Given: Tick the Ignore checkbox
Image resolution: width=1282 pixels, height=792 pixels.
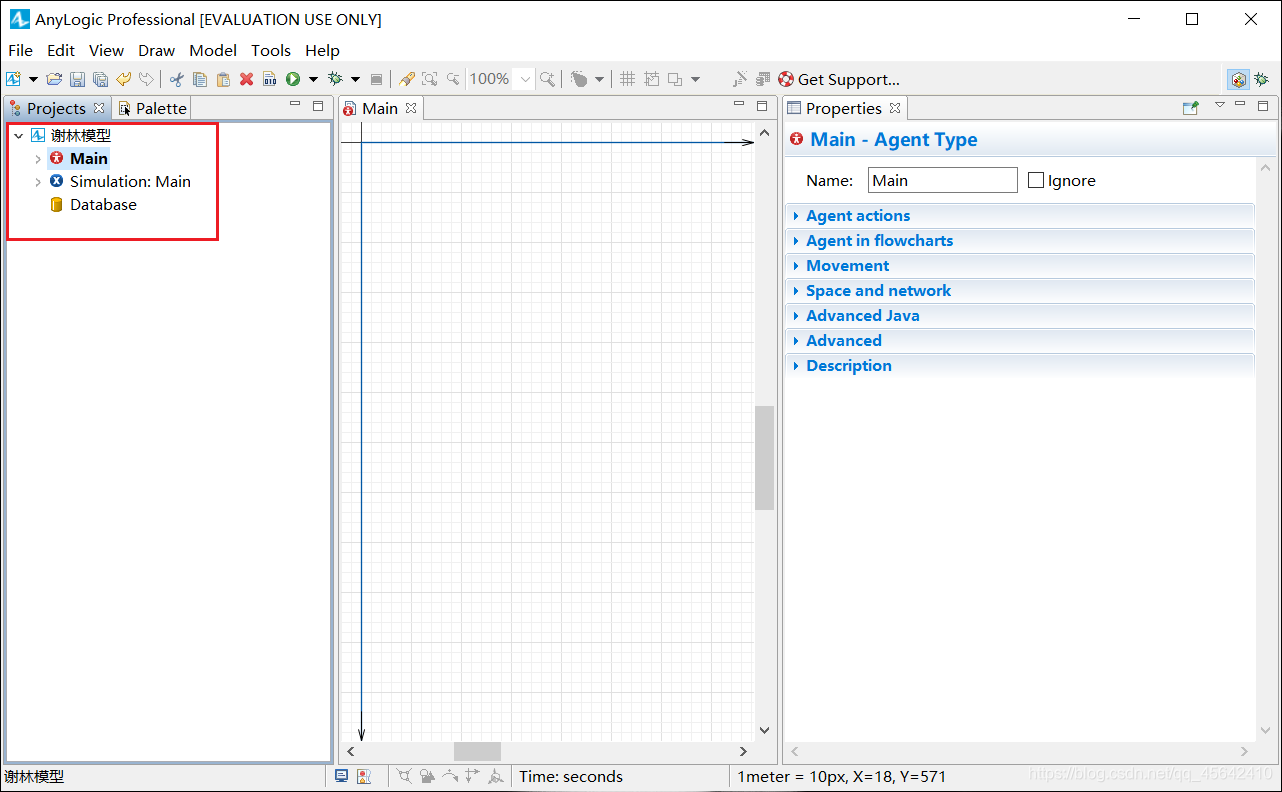Looking at the screenshot, I should pos(1036,180).
